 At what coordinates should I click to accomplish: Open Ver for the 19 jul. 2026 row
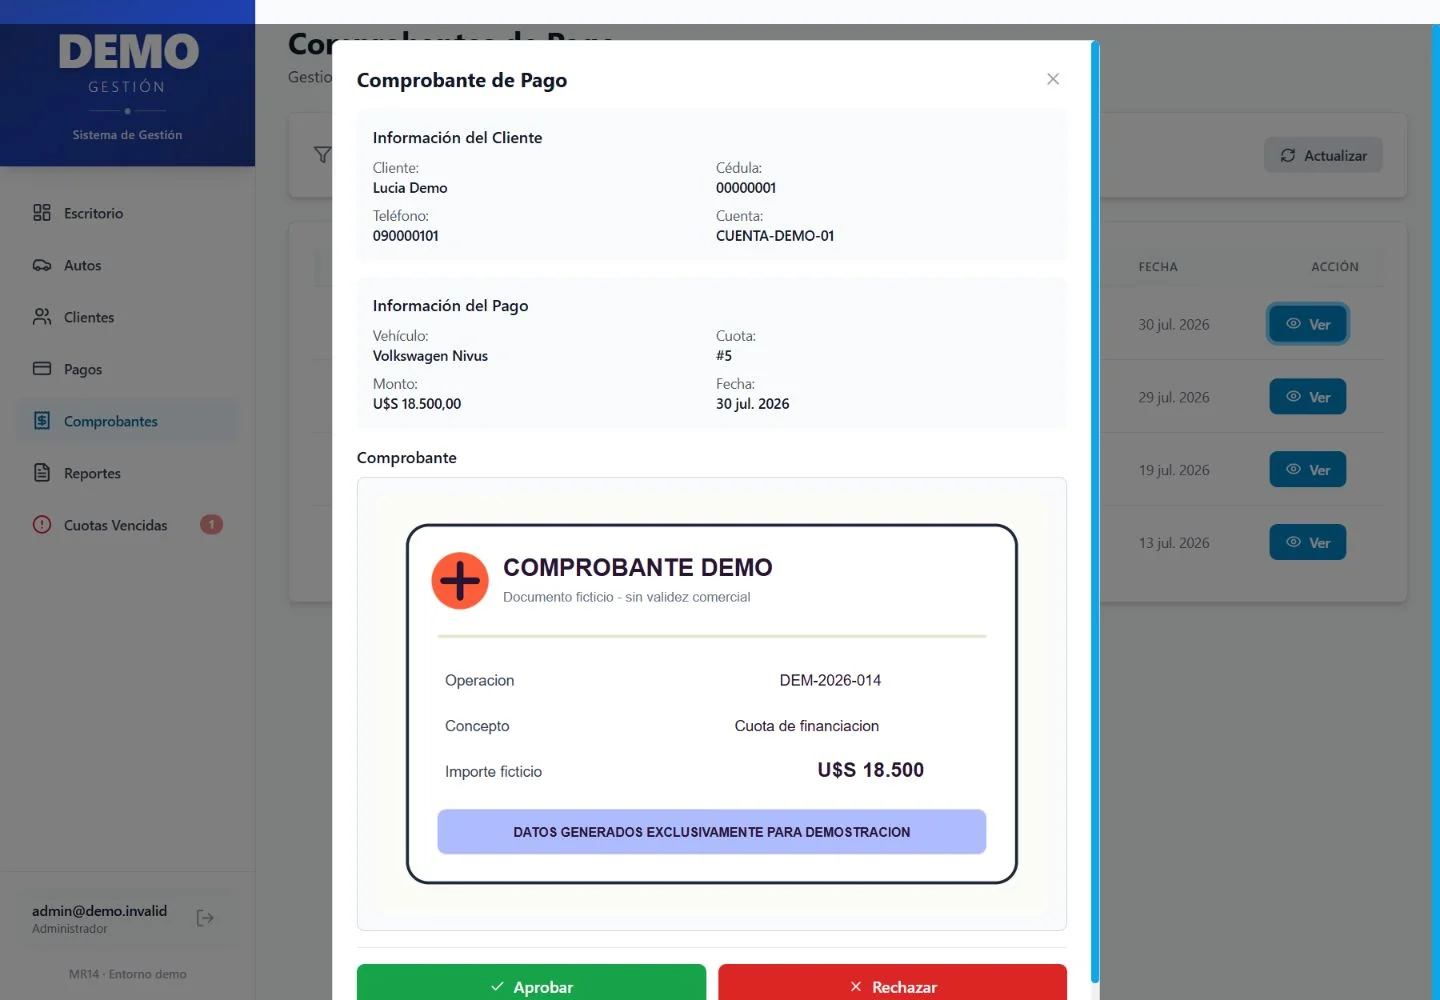pos(1308,470)
